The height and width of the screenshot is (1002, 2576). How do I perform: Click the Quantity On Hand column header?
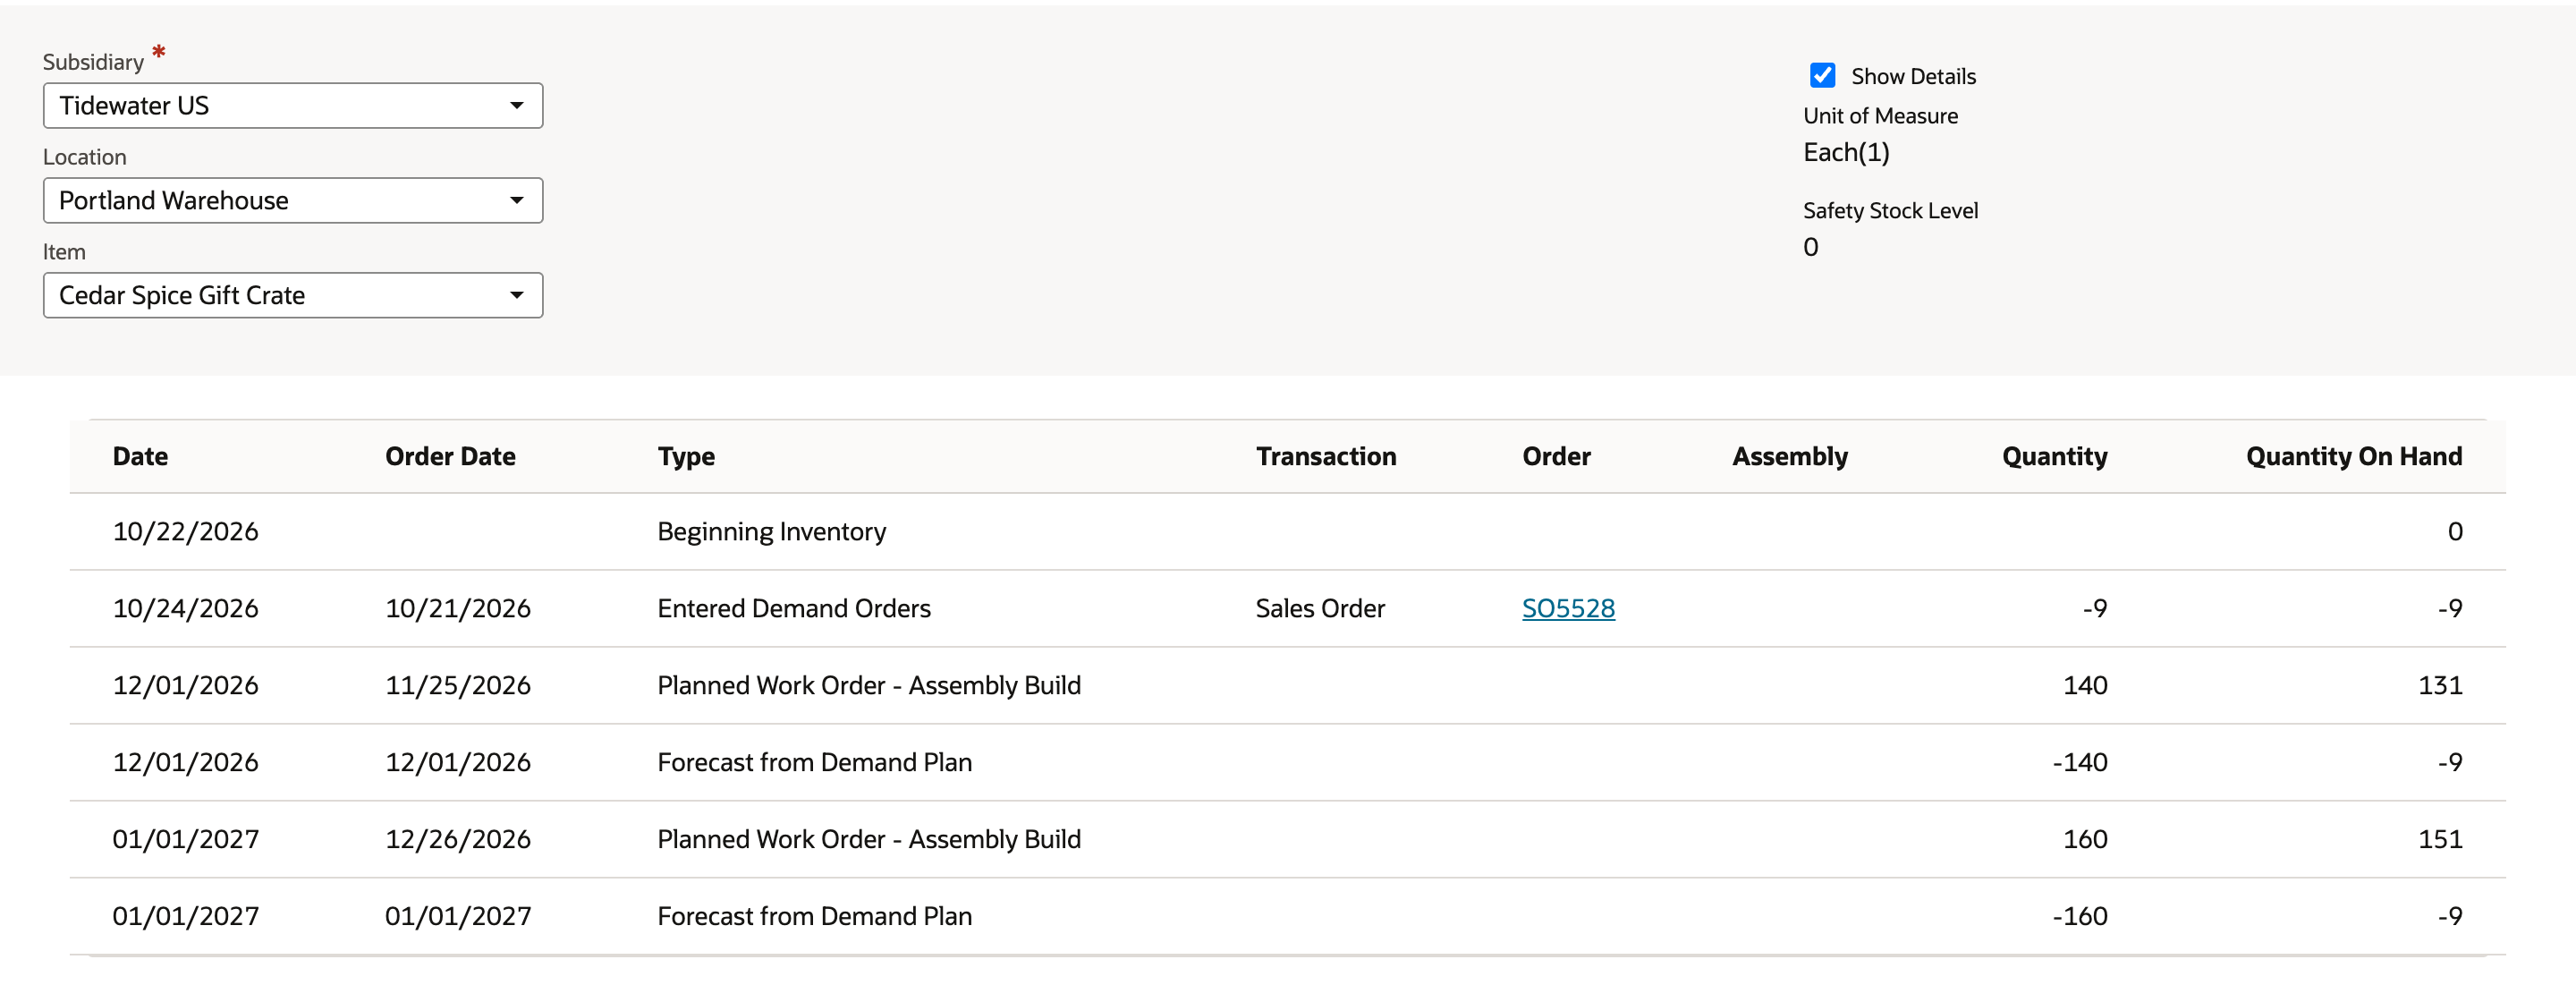pos(2354,457)
